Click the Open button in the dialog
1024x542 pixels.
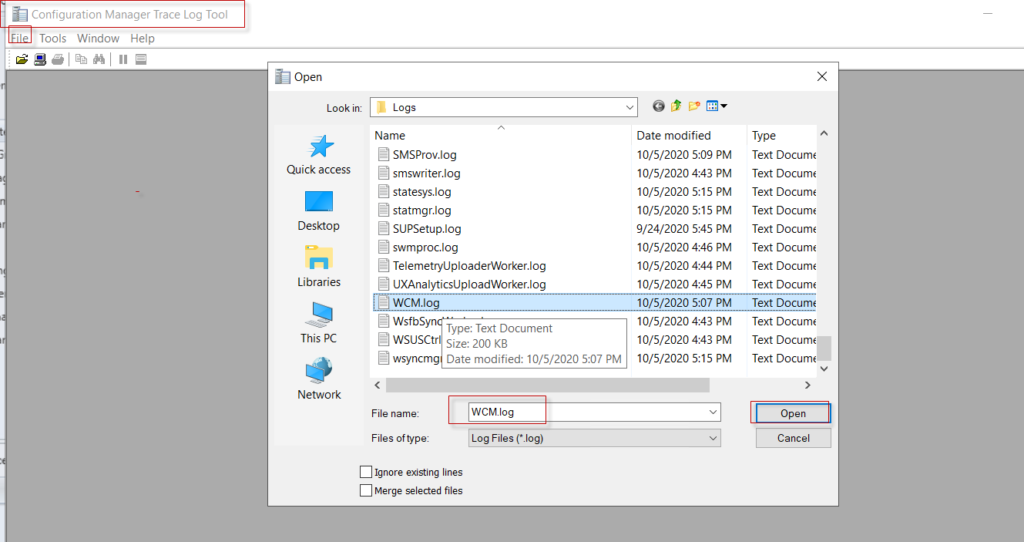pyautogui.click(x=793, y=413)
